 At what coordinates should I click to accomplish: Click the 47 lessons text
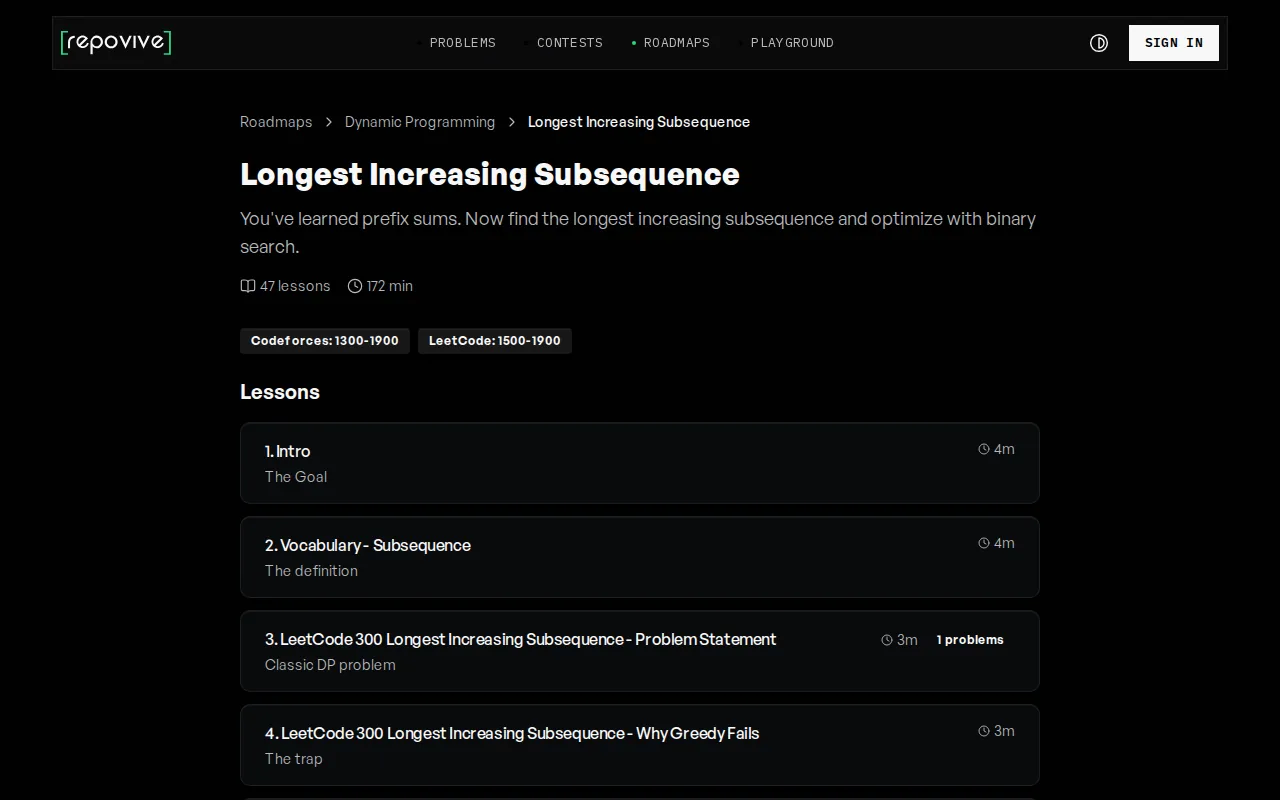click(x=295, y=286)
